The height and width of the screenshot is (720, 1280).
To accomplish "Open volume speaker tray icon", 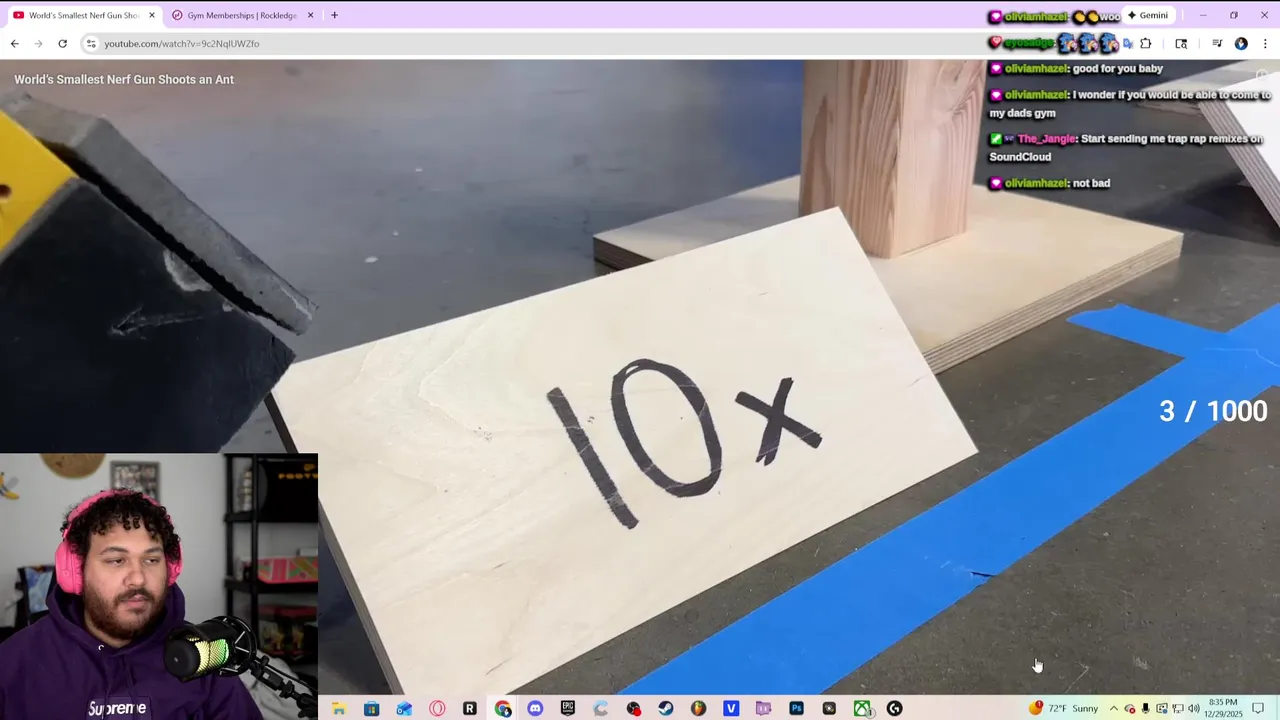I will coord(1194,708).
